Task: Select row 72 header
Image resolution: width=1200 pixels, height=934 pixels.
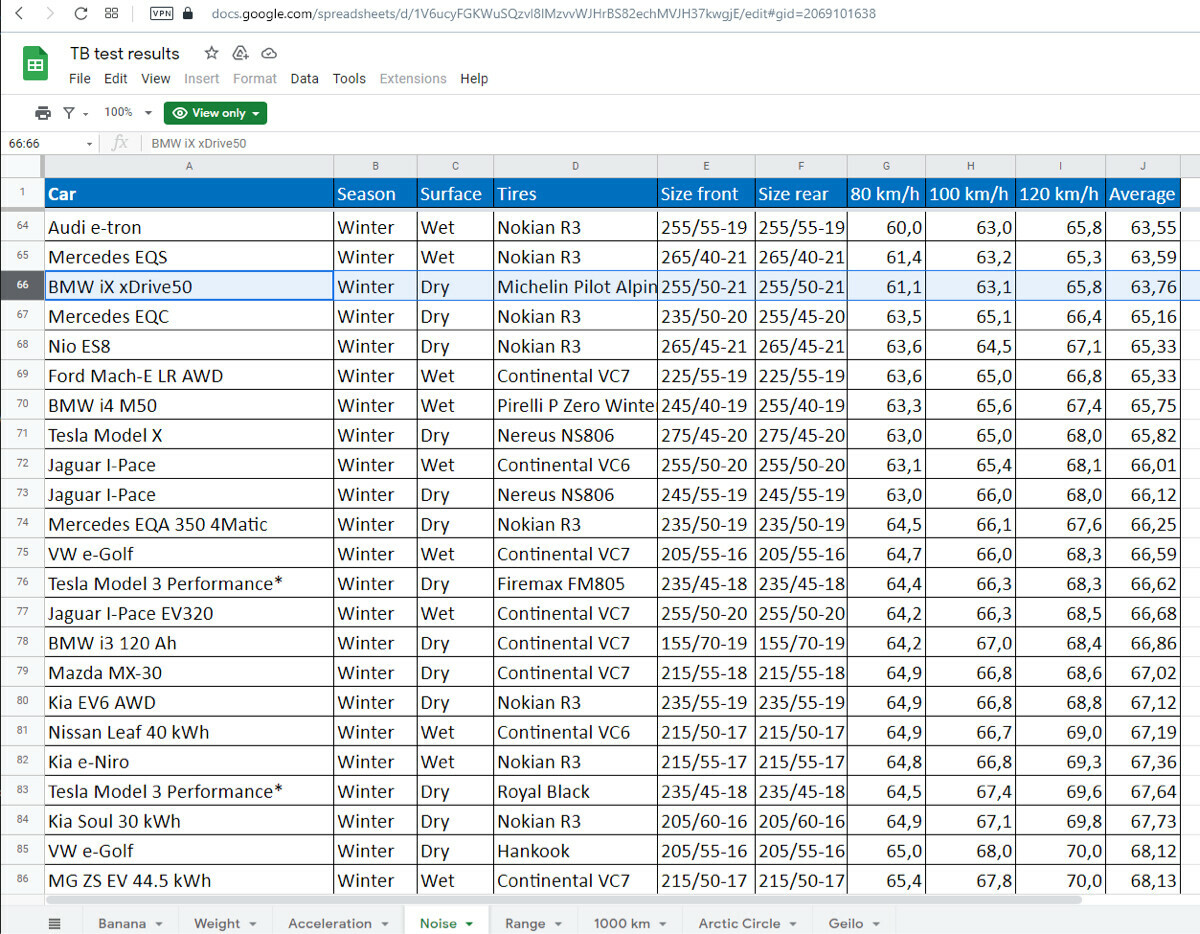Action: pos(22,465)
